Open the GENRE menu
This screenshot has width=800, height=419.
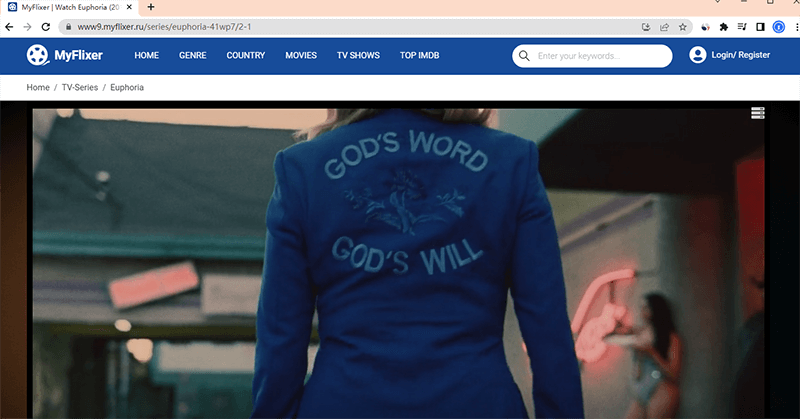[x=192, y=55]
